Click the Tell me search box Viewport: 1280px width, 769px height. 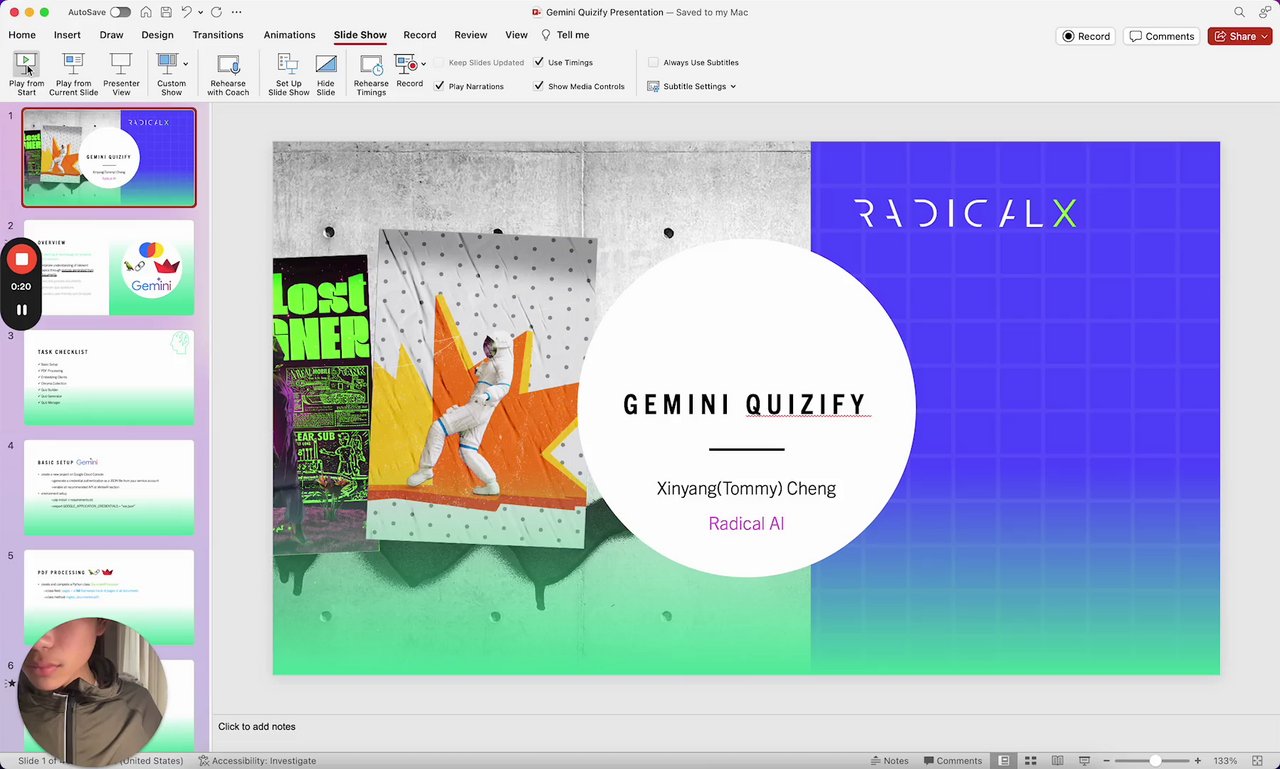point(565,35)
